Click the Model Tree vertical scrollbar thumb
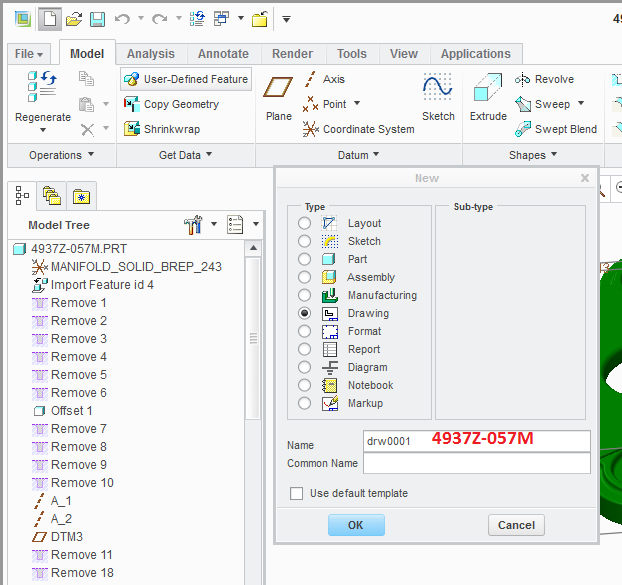This screenshot has width=622, height=585. tap(253, 338)
